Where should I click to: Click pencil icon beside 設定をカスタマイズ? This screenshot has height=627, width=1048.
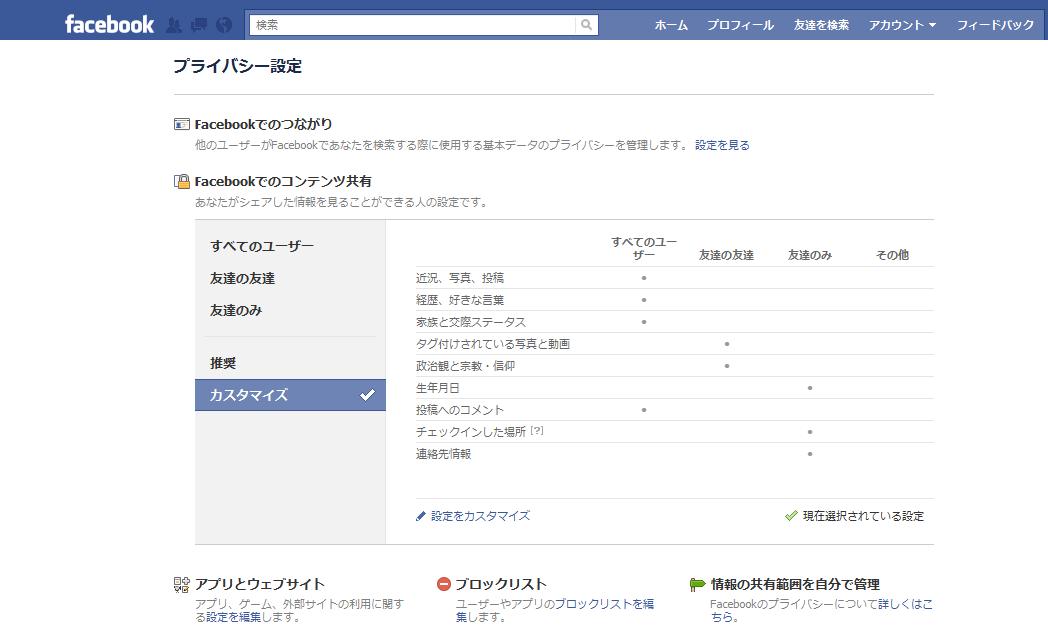click(420, 516)
